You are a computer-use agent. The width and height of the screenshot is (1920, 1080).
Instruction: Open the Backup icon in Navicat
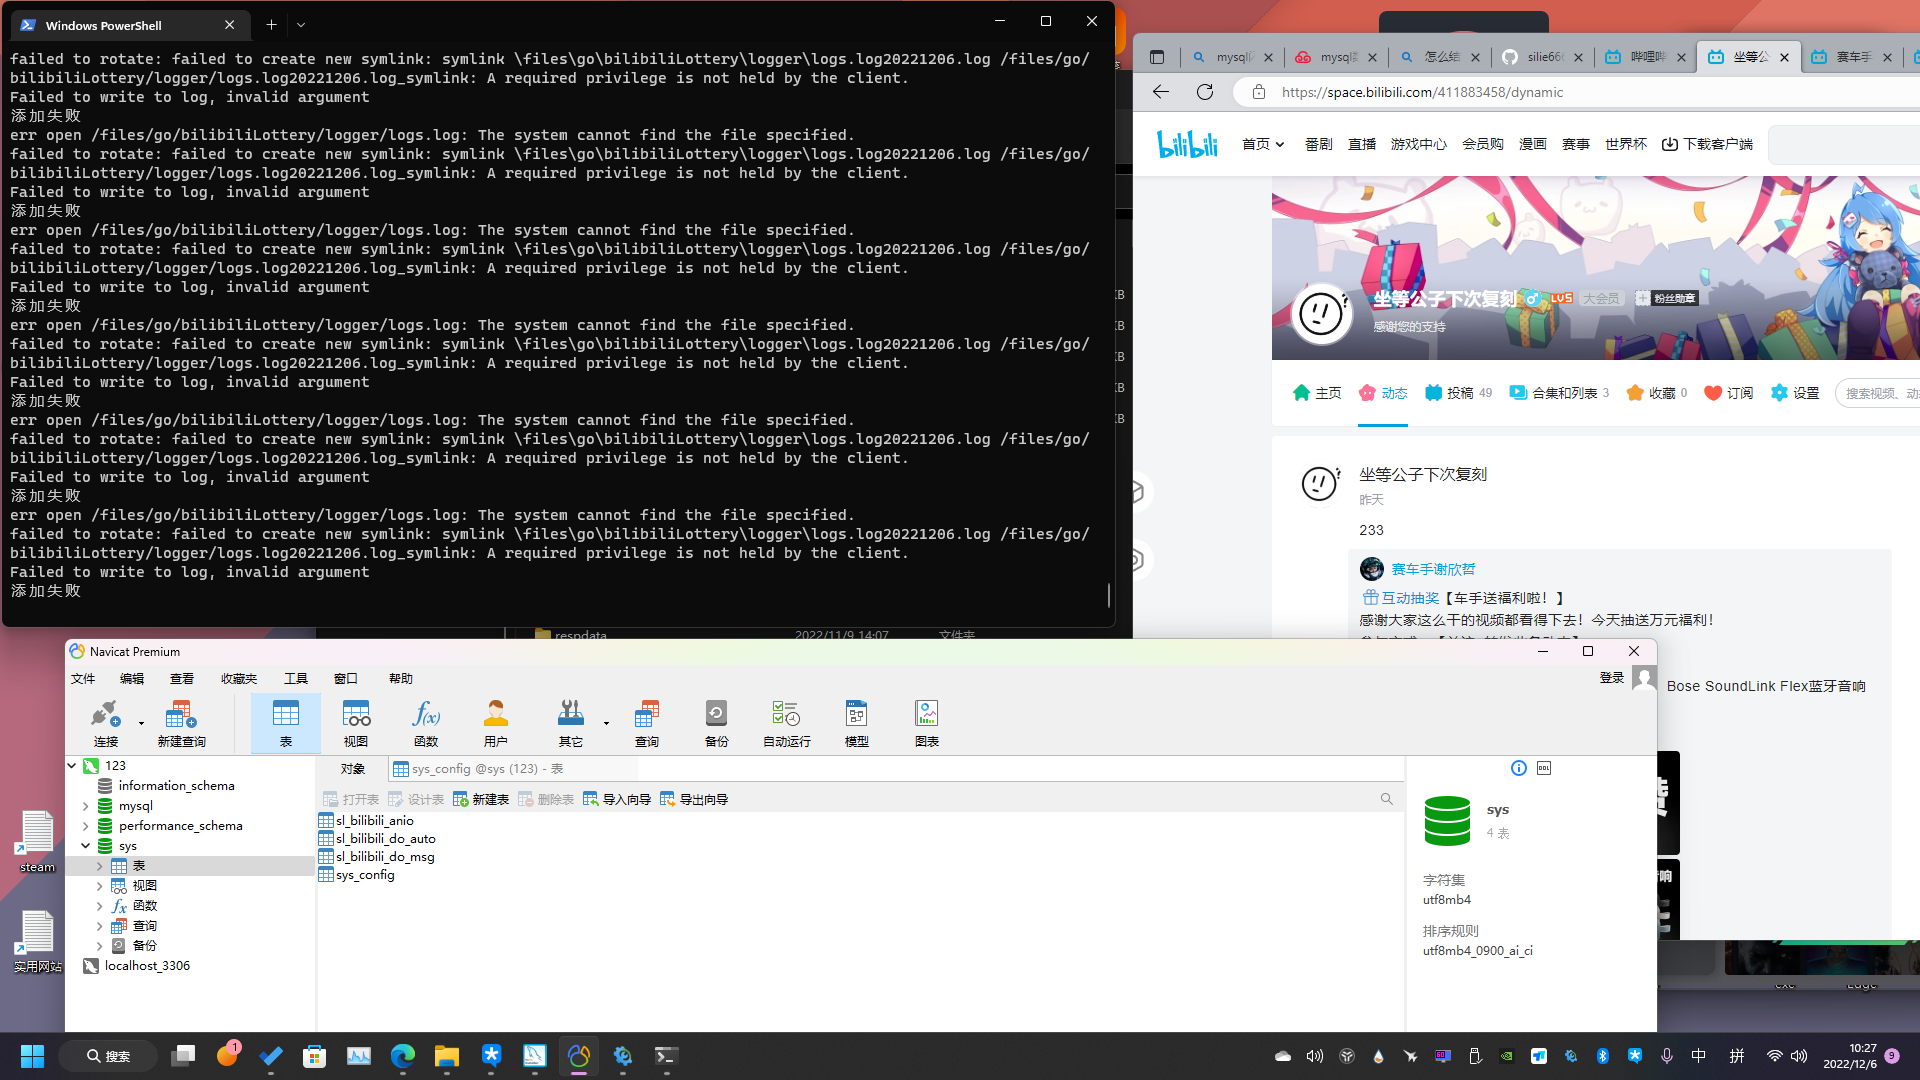click(716, 723)
